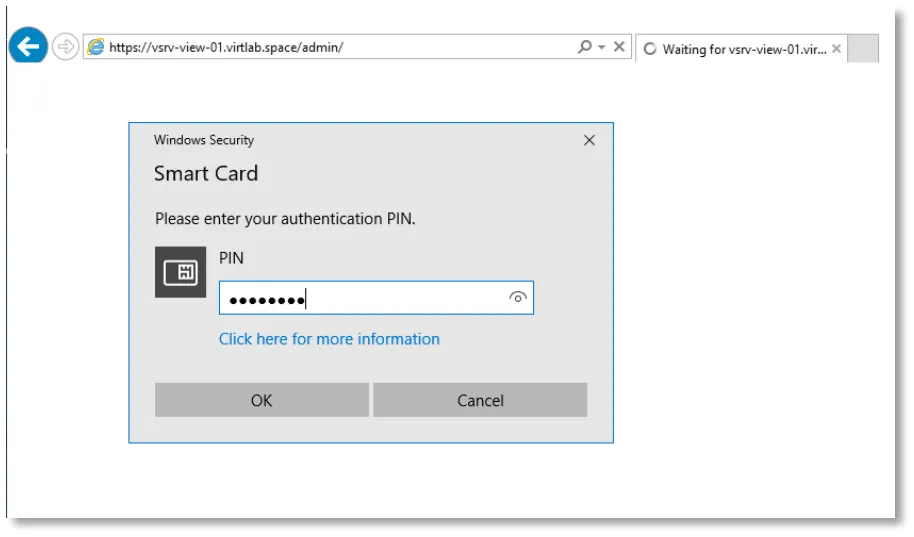Click the loading spinner on the tab
914x537 pixels.
(649, 49)
